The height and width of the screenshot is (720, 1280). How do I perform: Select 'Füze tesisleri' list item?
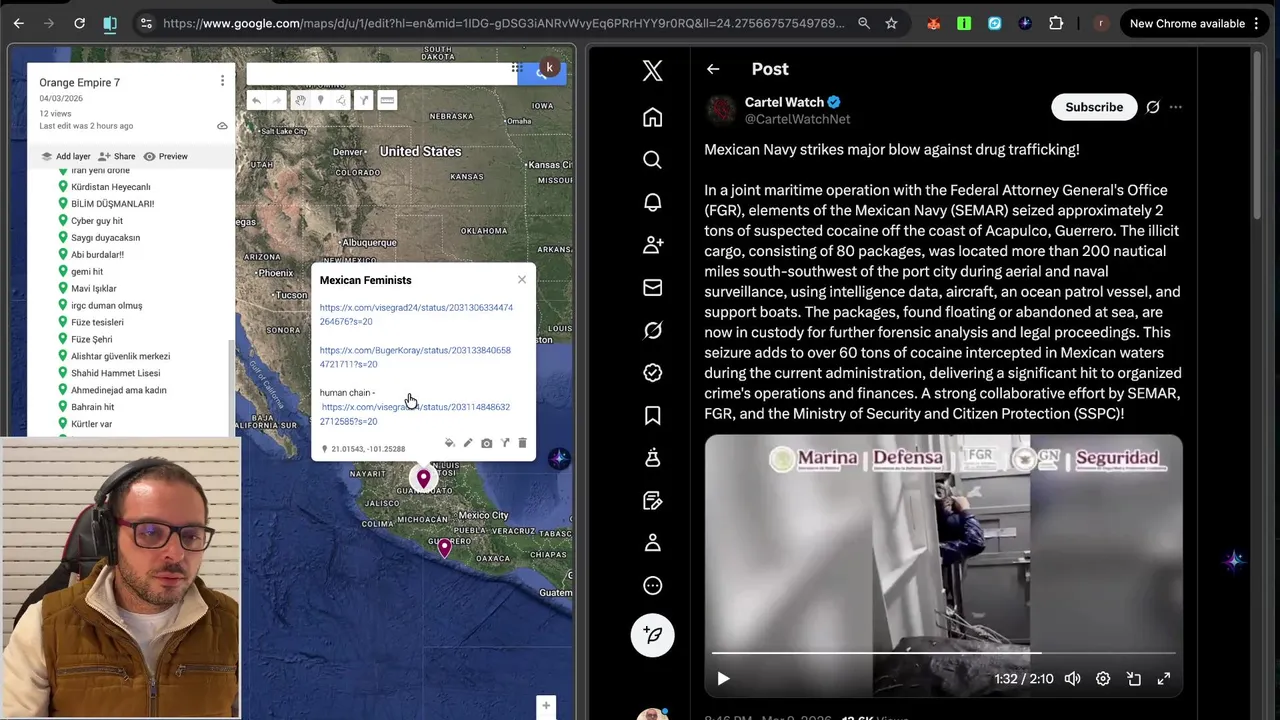pos(97,322)
